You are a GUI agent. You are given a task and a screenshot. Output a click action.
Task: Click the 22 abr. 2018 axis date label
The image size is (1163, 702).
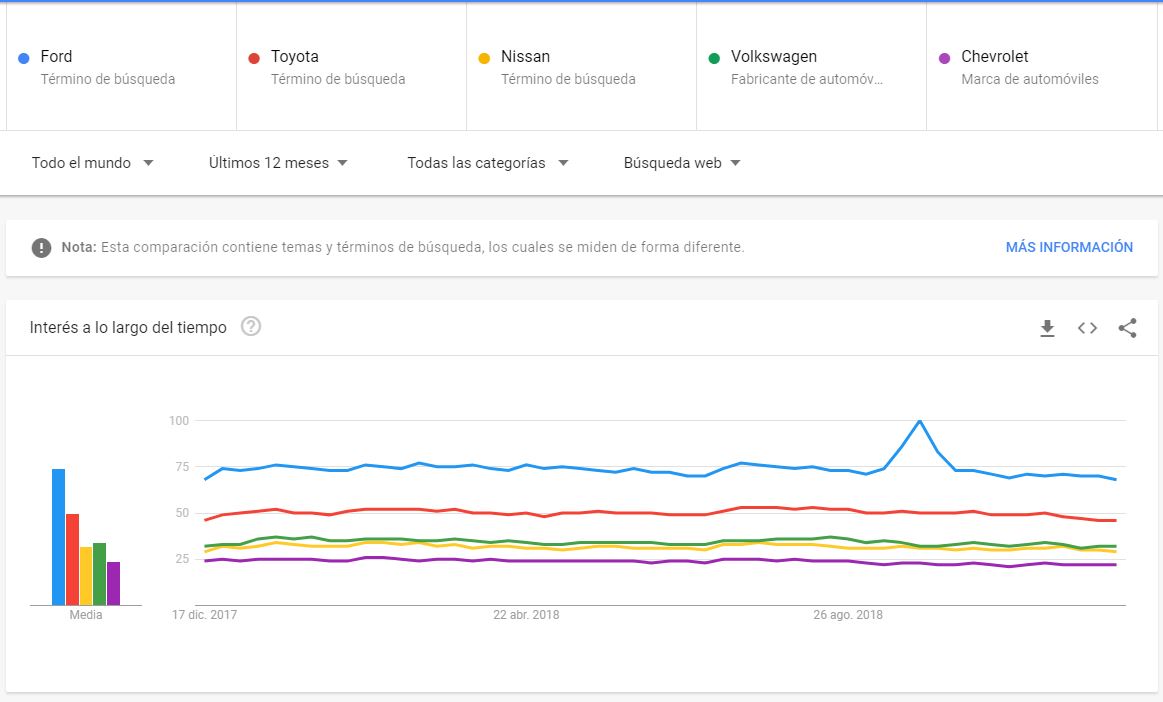click(526, 615)
